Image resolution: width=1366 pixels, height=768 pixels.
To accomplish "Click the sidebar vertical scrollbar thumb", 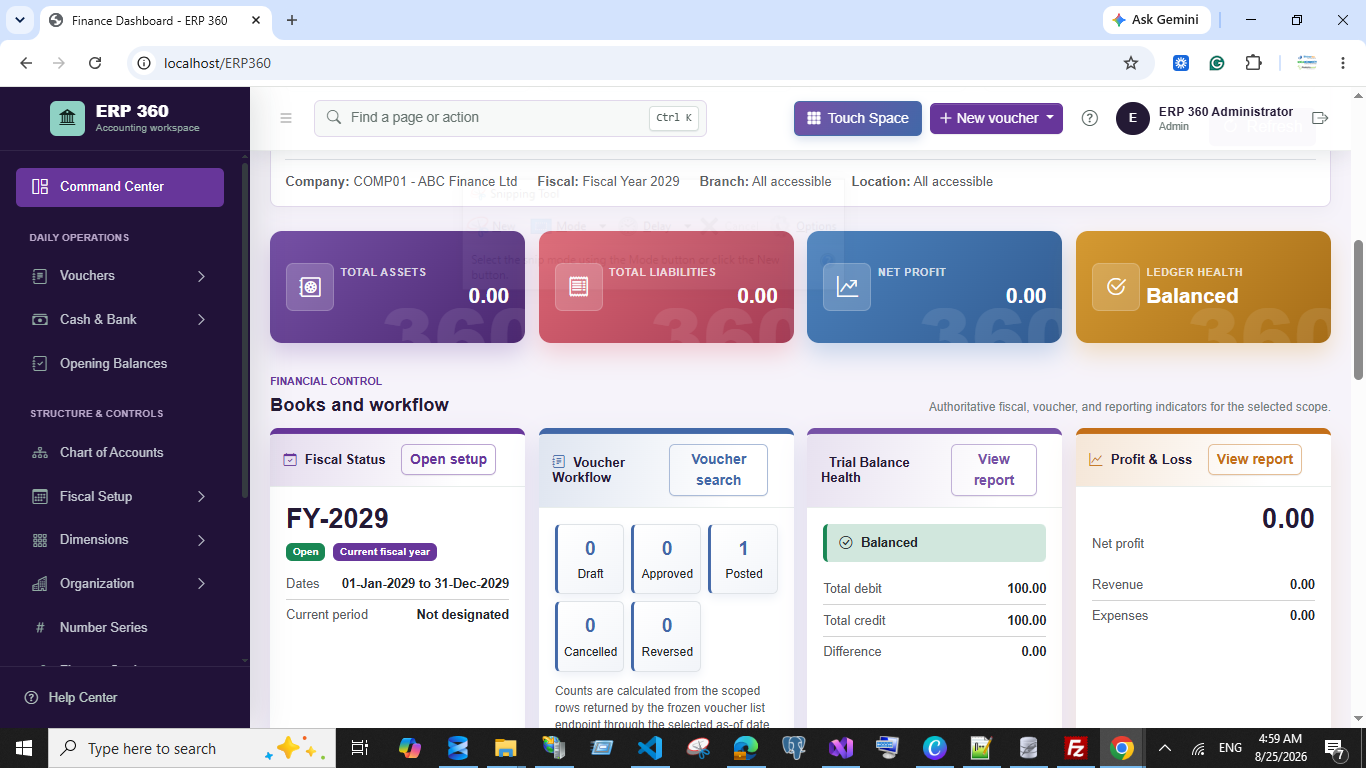I will point(245,330).
